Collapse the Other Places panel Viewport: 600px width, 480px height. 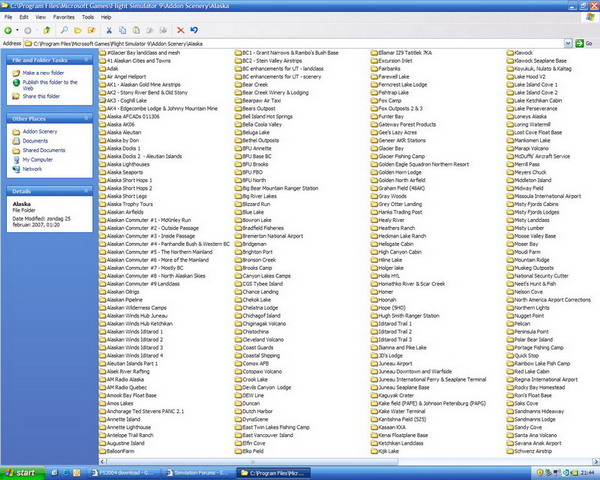pyautogui.click(x=86, y=118)
